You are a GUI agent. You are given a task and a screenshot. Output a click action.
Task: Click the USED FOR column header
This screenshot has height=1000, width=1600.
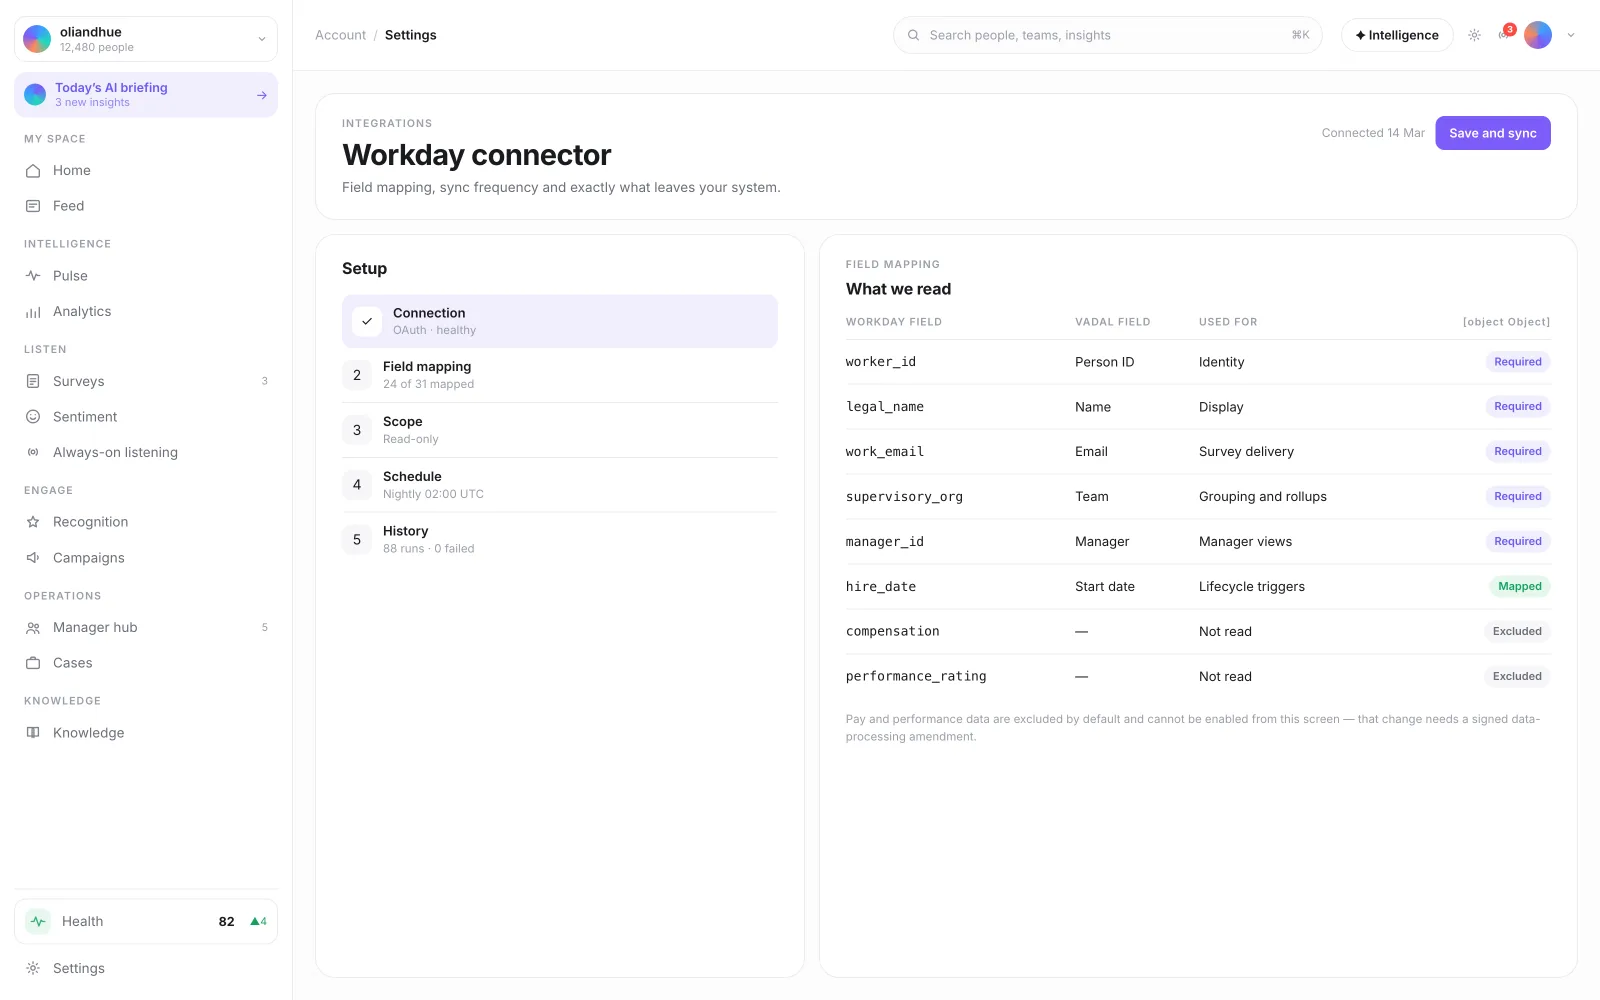pos(1228,322)
